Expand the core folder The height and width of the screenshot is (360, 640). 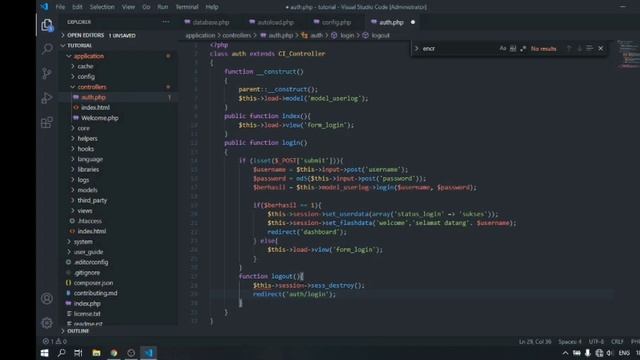pyautogui.click(x=84, y=128)
